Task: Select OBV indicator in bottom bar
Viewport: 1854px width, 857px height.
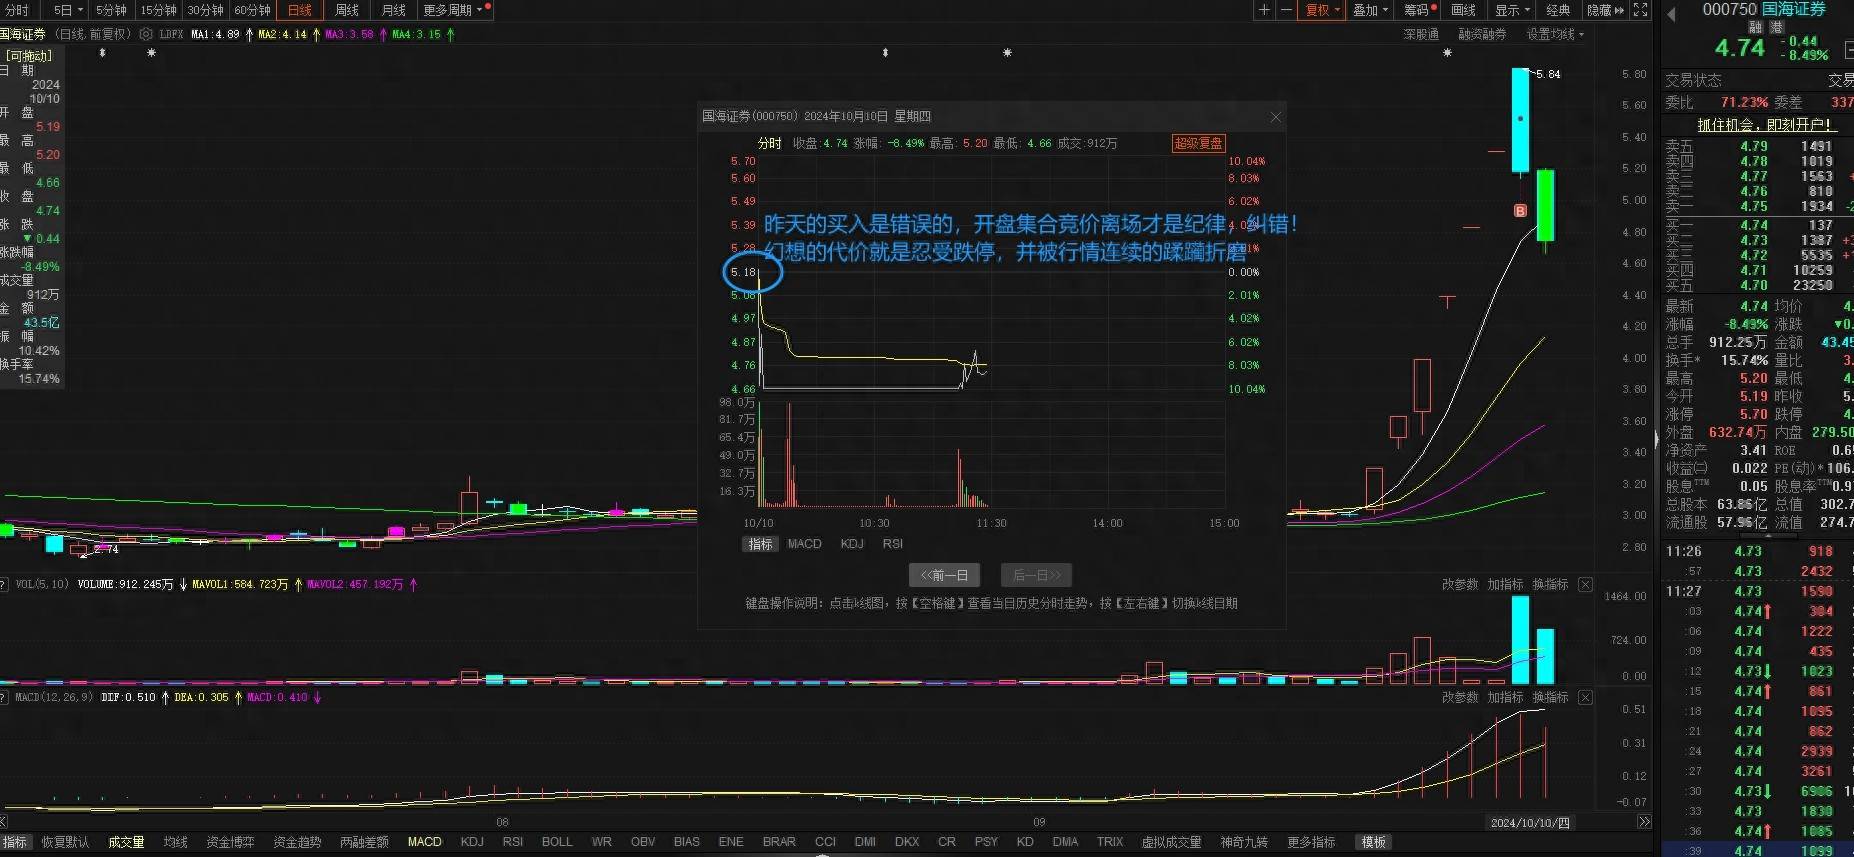Action: coord(643,842)
